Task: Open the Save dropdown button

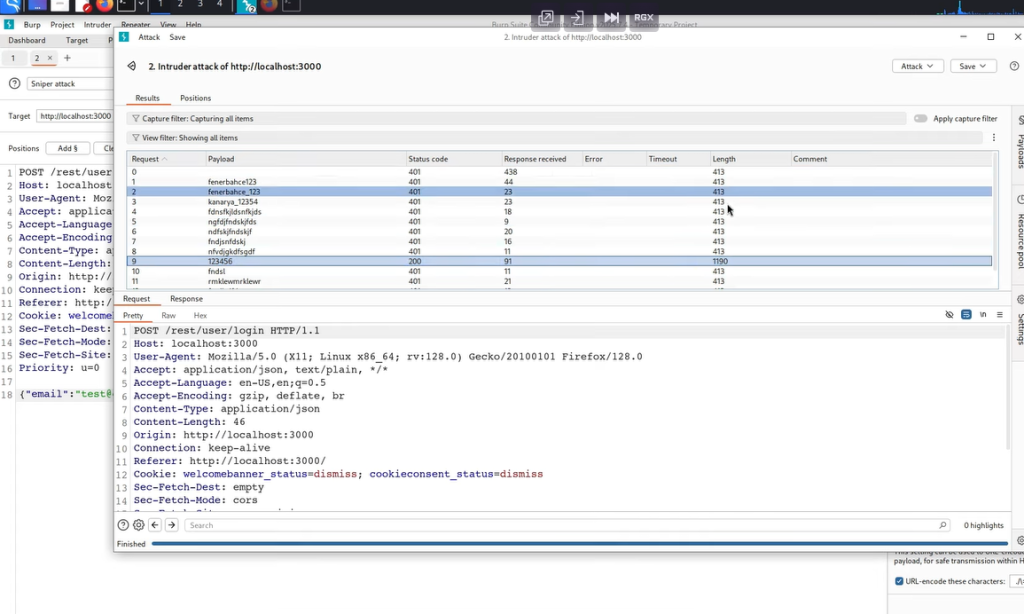Action: coord(972,66)
